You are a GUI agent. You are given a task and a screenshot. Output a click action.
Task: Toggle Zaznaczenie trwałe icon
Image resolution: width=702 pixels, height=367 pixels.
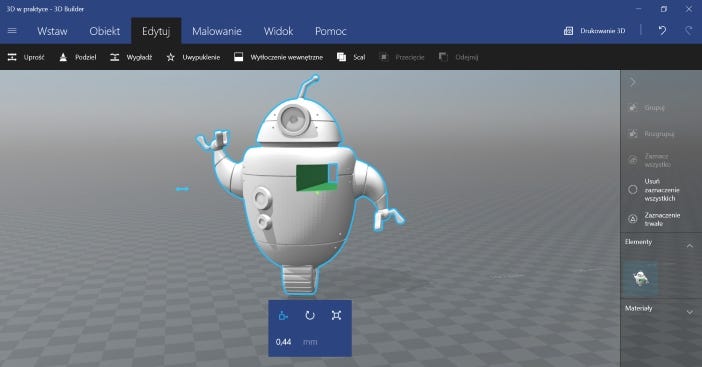point(633,219)
